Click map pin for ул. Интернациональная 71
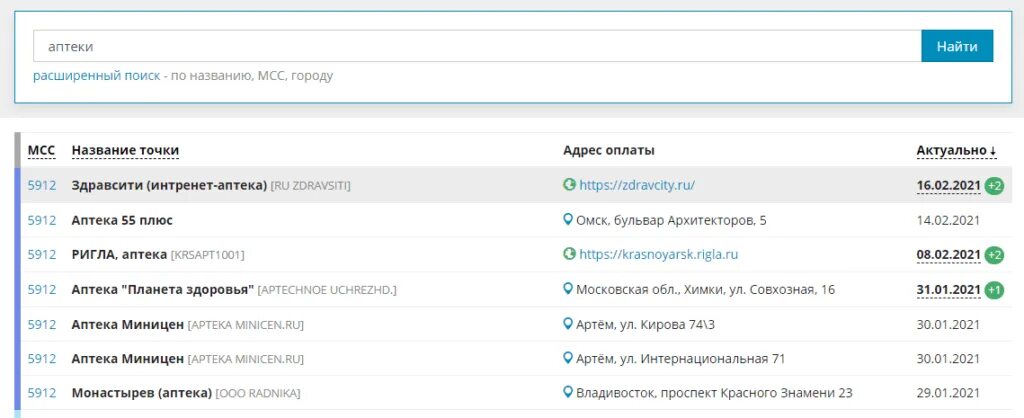Viewport: 1024px width, 418px height. (569, 359)
